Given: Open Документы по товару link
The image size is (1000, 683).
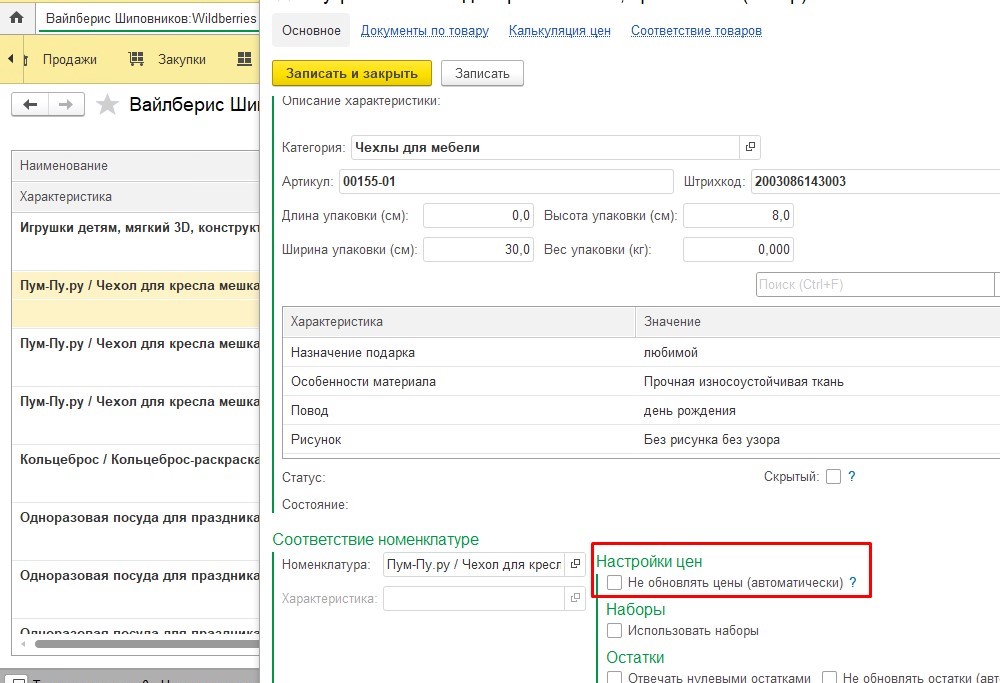Looking at the screenshot, I should (x=425, y=31).
